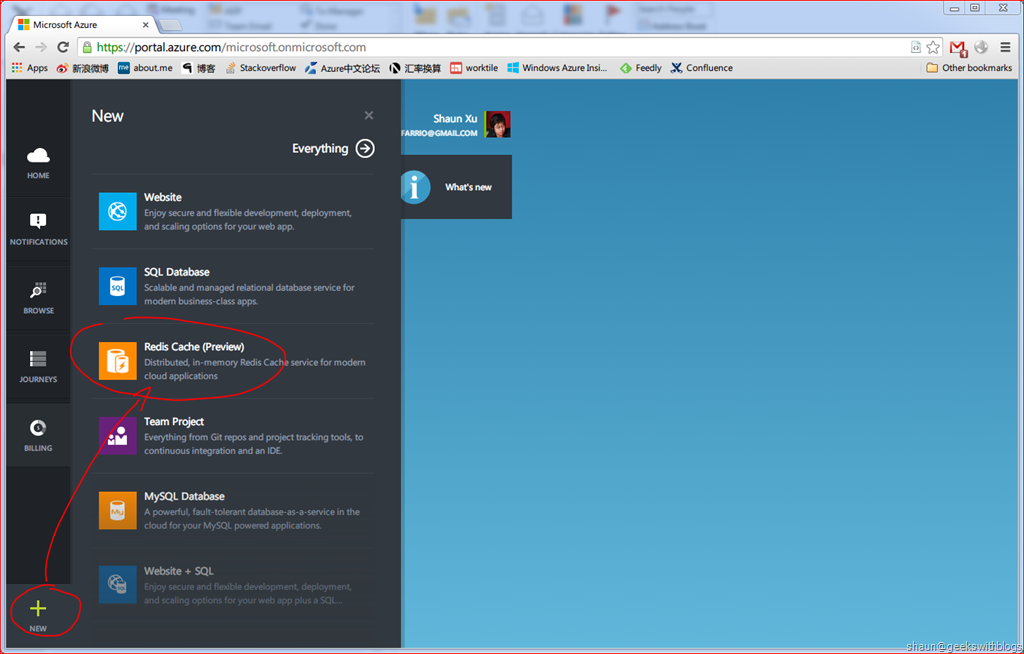The width and height of the screenshot is (1024, 654).
Task: Click the Team Project title text
Action: tap(174, 421)
